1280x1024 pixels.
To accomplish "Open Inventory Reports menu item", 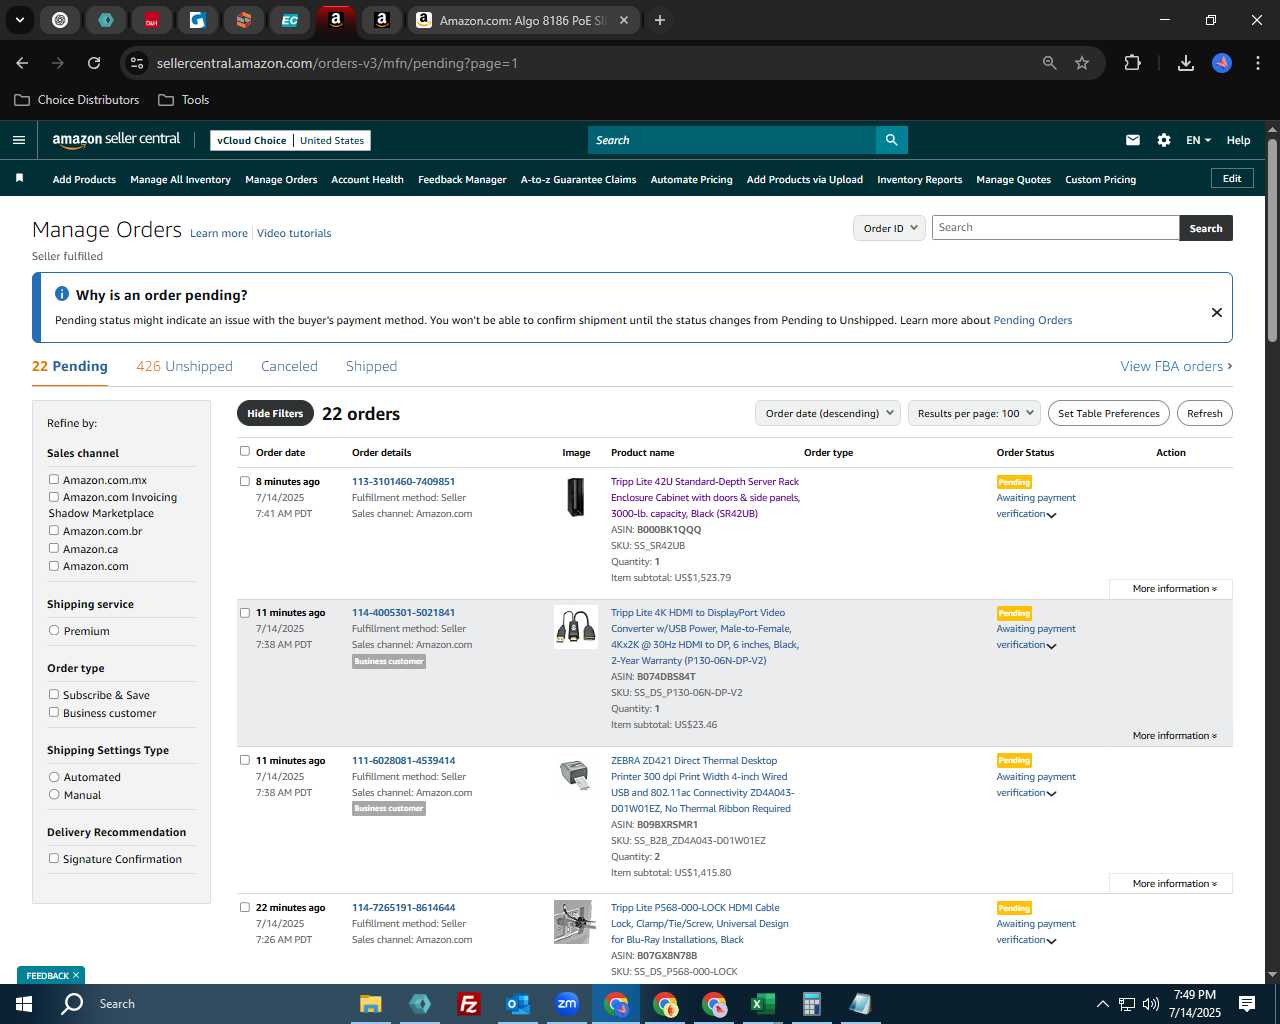I will pos(919,179).
